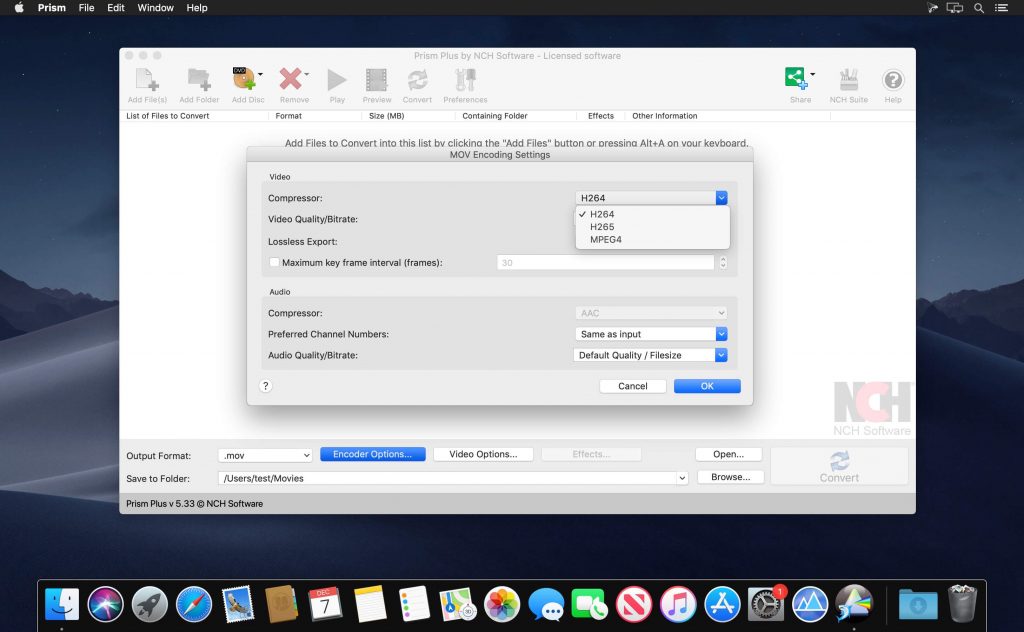Viewport: 1024px width, 632px height.
Task: Click the Encoder Options button
Action: tap(372, 454)
